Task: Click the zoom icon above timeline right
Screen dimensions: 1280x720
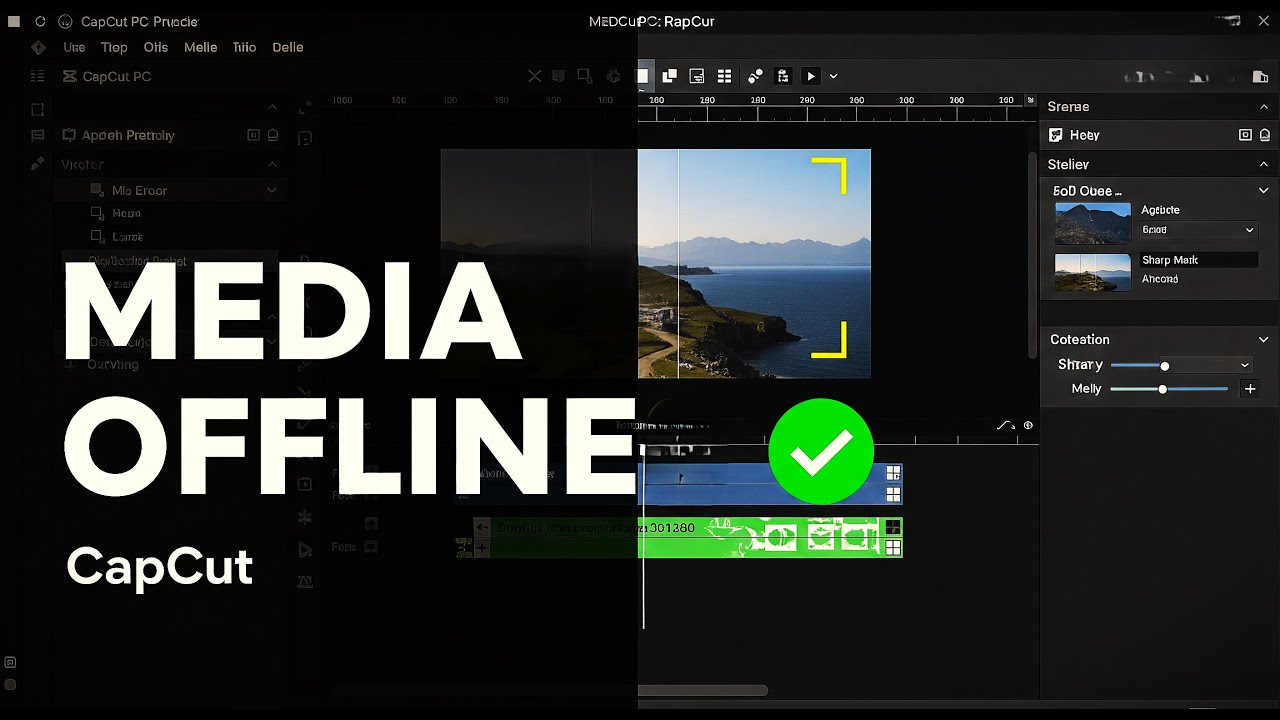Action: click(1028, 426)
